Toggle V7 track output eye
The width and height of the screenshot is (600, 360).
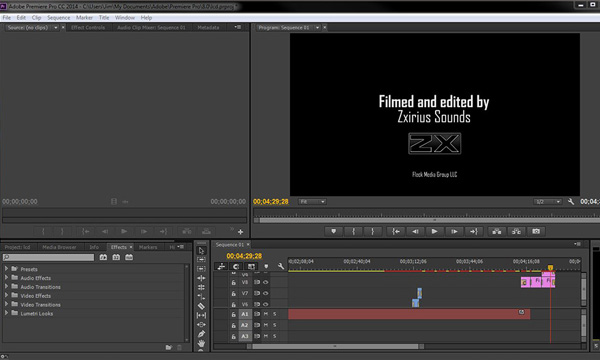pyautogui.click(x=266, y=293)
